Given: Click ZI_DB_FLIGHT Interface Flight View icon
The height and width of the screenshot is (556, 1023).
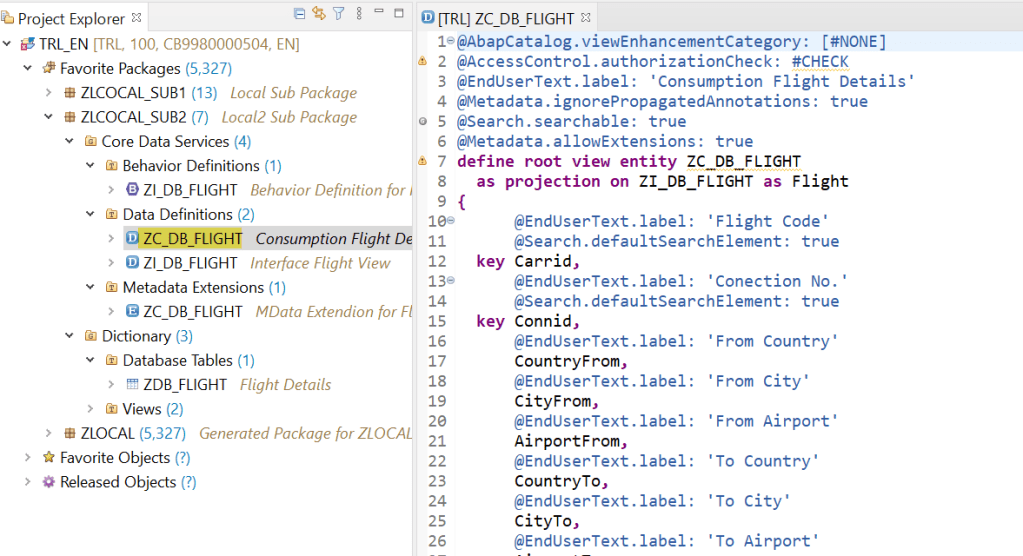Looking at the screenshot, I should pos(132,262).
